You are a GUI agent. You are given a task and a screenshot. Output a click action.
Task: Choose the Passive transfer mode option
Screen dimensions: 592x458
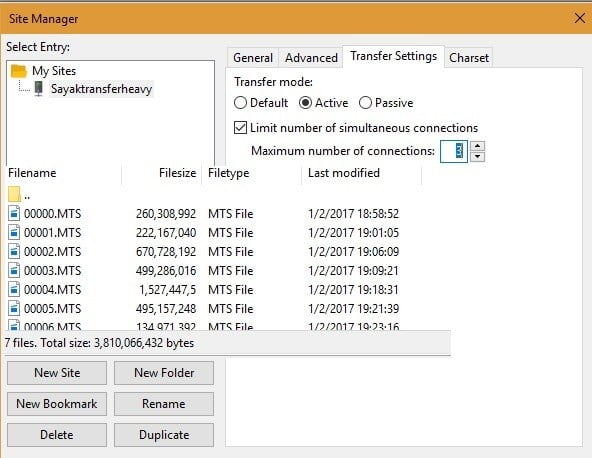365,103
